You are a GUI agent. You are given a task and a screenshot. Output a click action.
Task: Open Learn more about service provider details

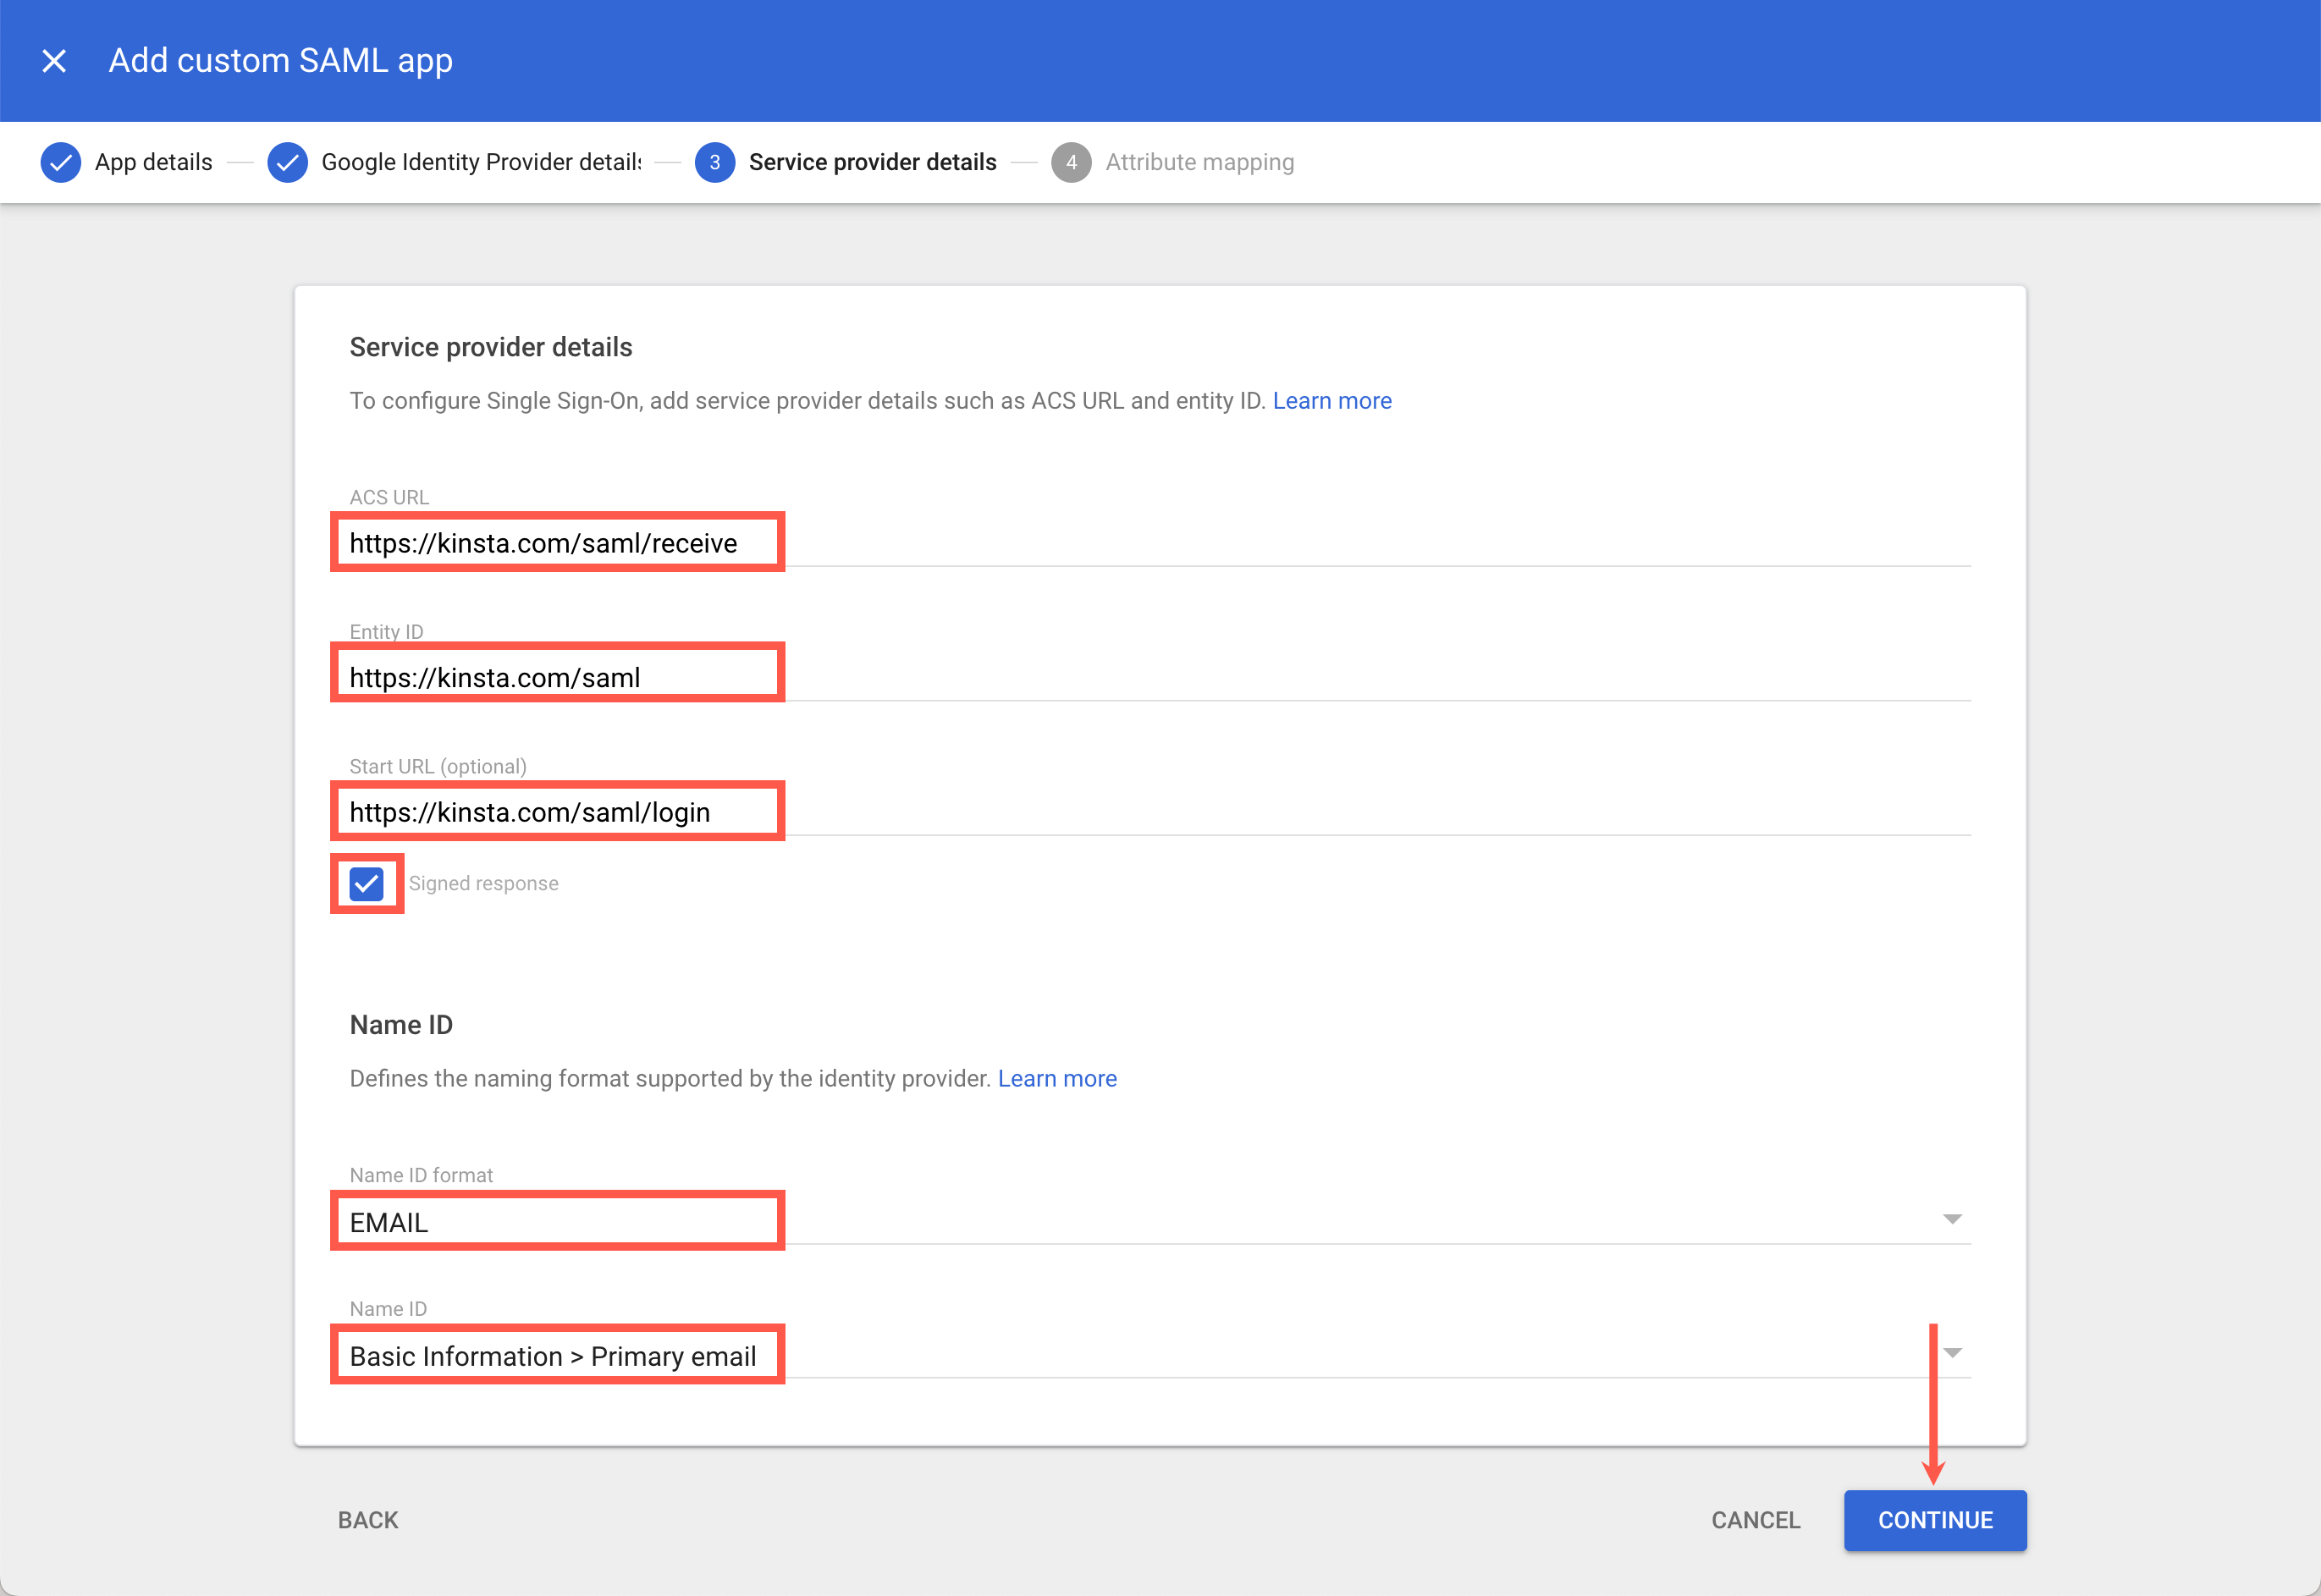pyautogui.click(x=1332, y=400)
